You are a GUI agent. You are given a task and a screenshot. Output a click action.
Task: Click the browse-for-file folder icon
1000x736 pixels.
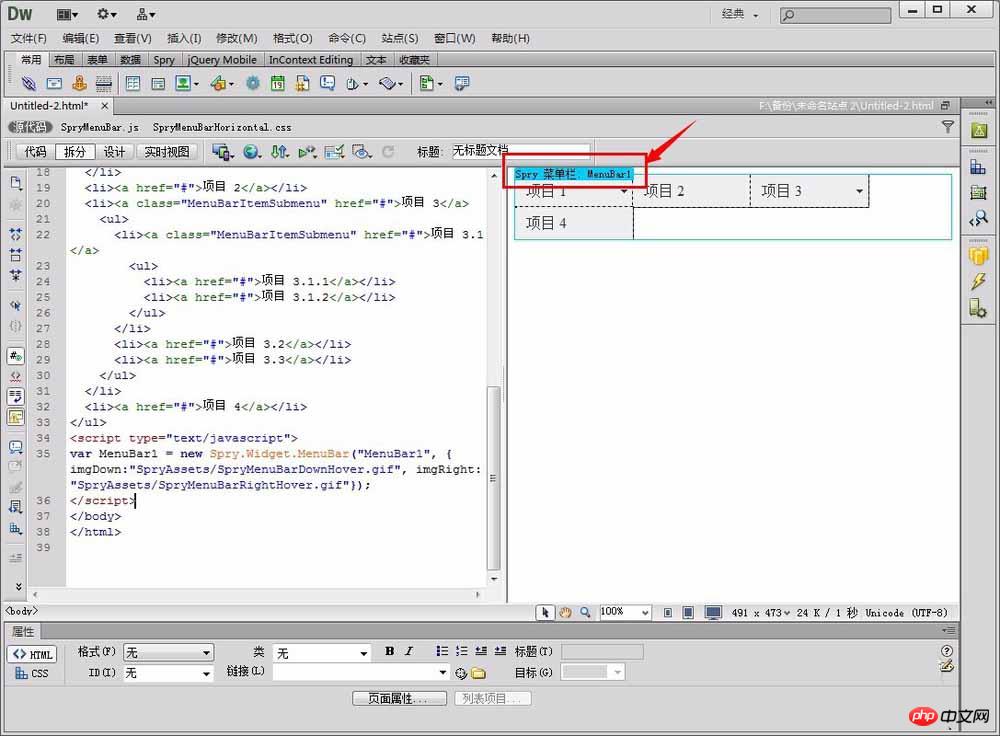[478, 673]
